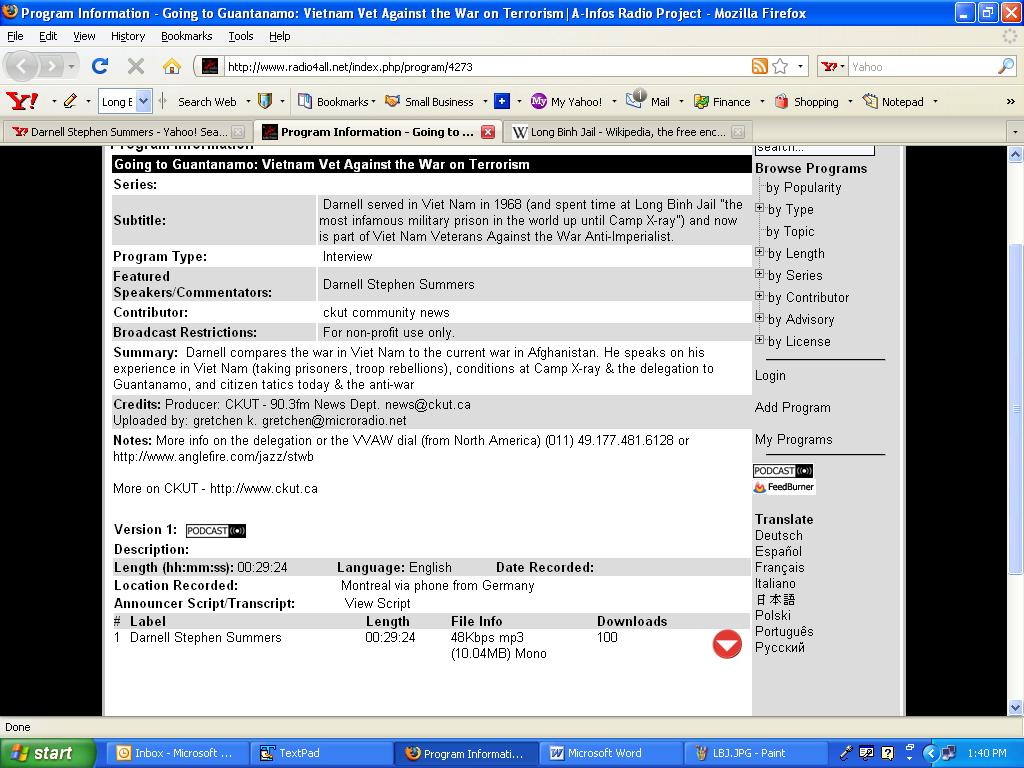Expand the 'by Contributor' browse node

click(760, 297)
